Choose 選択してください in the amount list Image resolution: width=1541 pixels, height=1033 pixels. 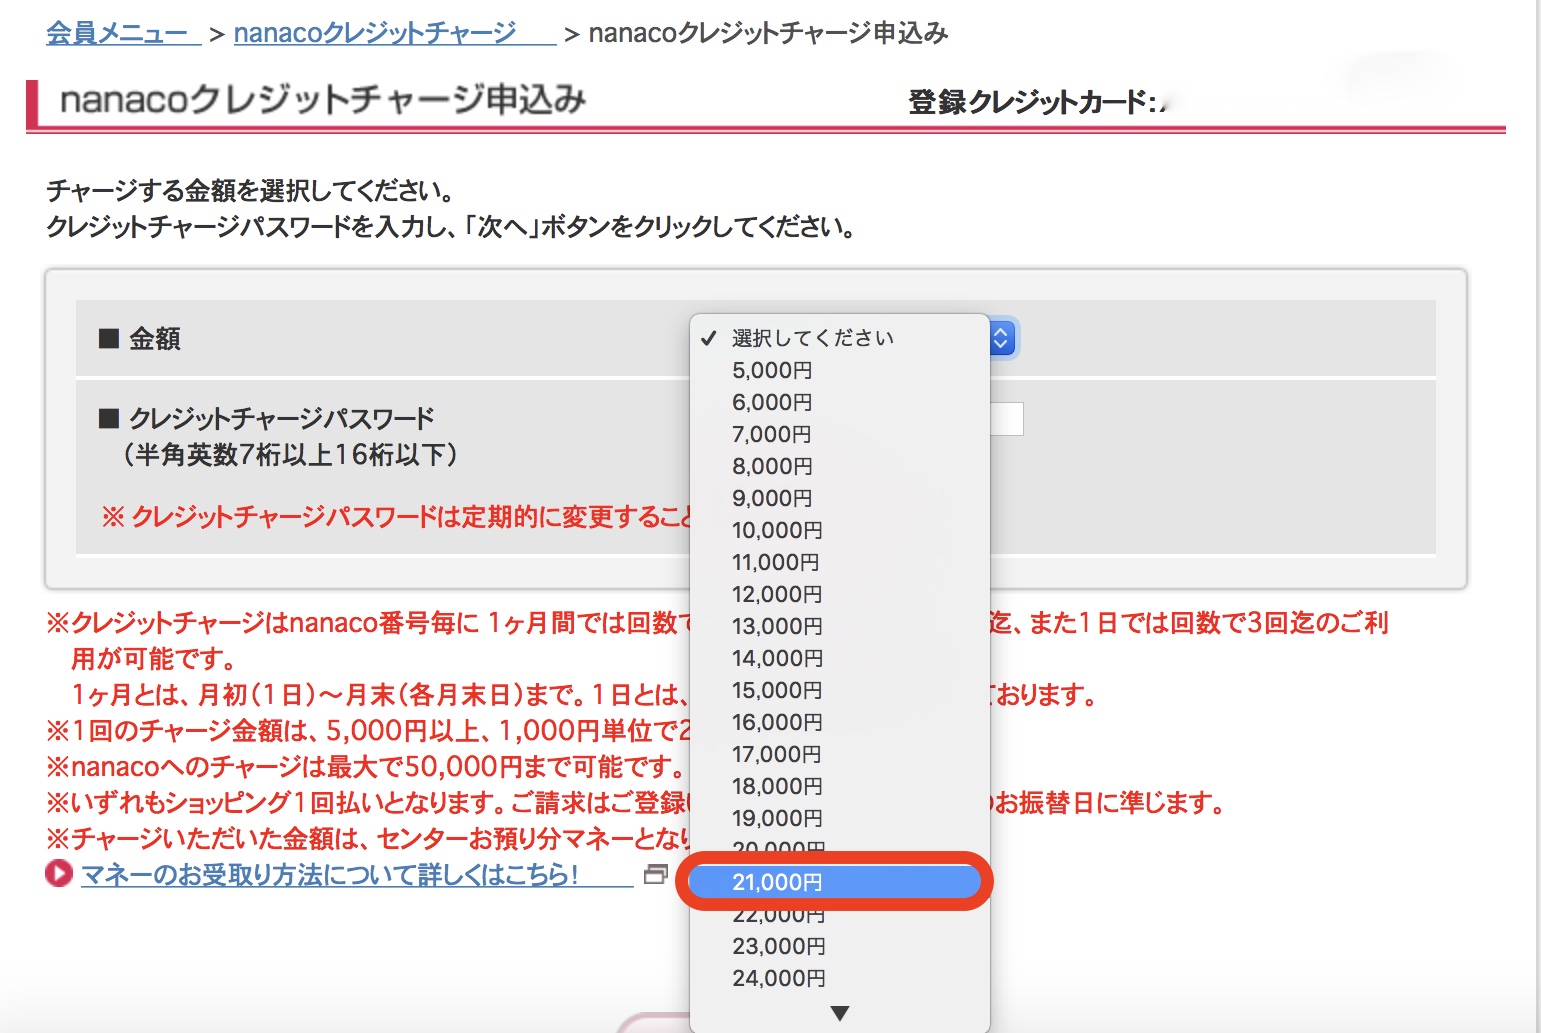(x=812, y=338)
